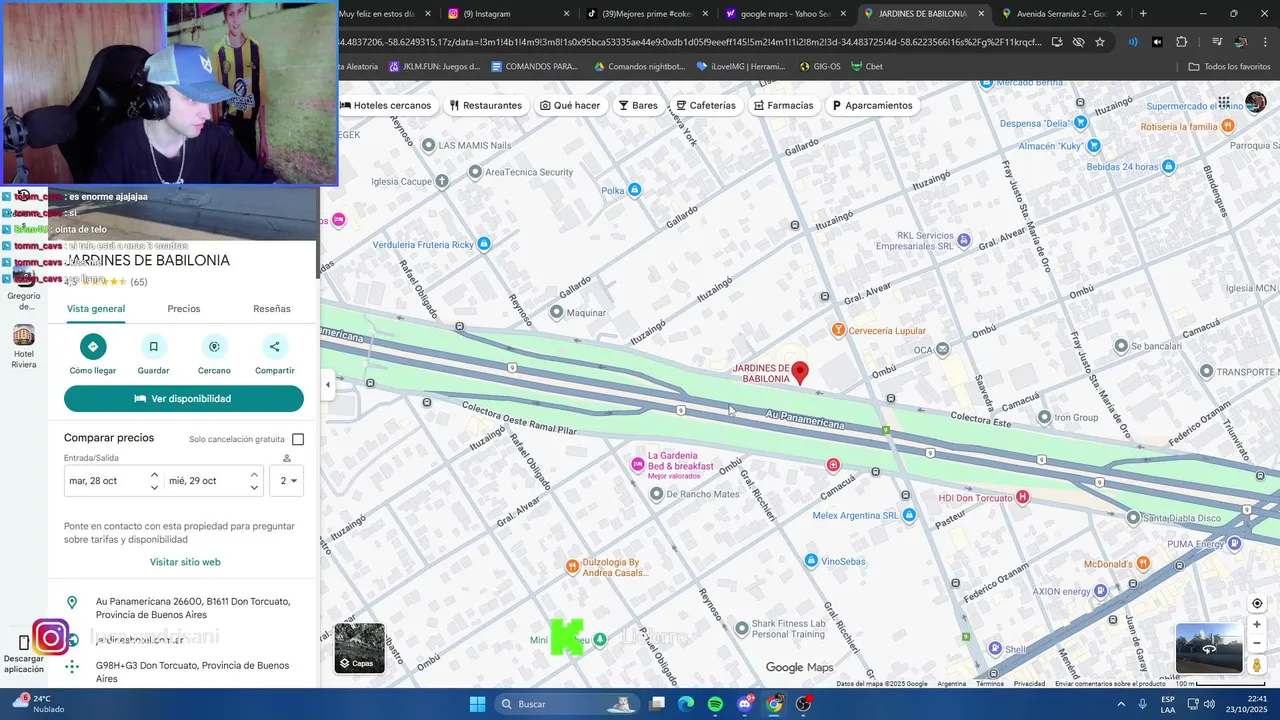The image size is (1280, 720).
Task: Select the Verdulería Frutería Ricky marker
Action: click(x=484, y=244)
